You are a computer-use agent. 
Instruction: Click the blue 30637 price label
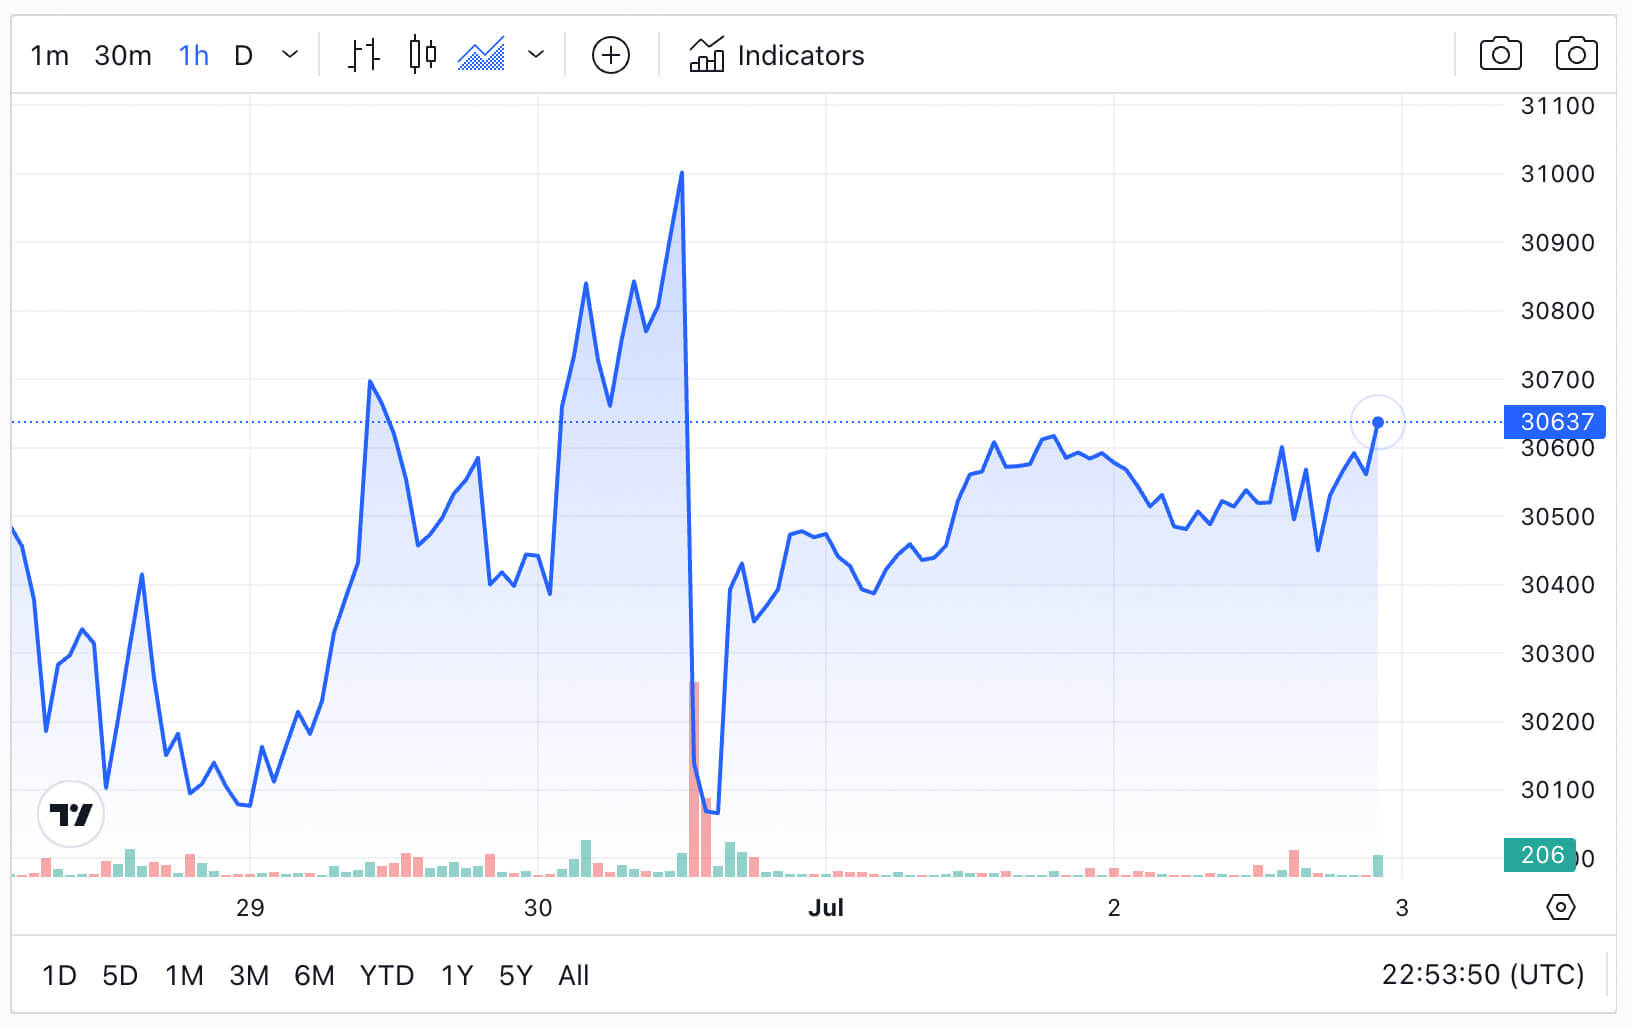click(x=1556, y=422)
